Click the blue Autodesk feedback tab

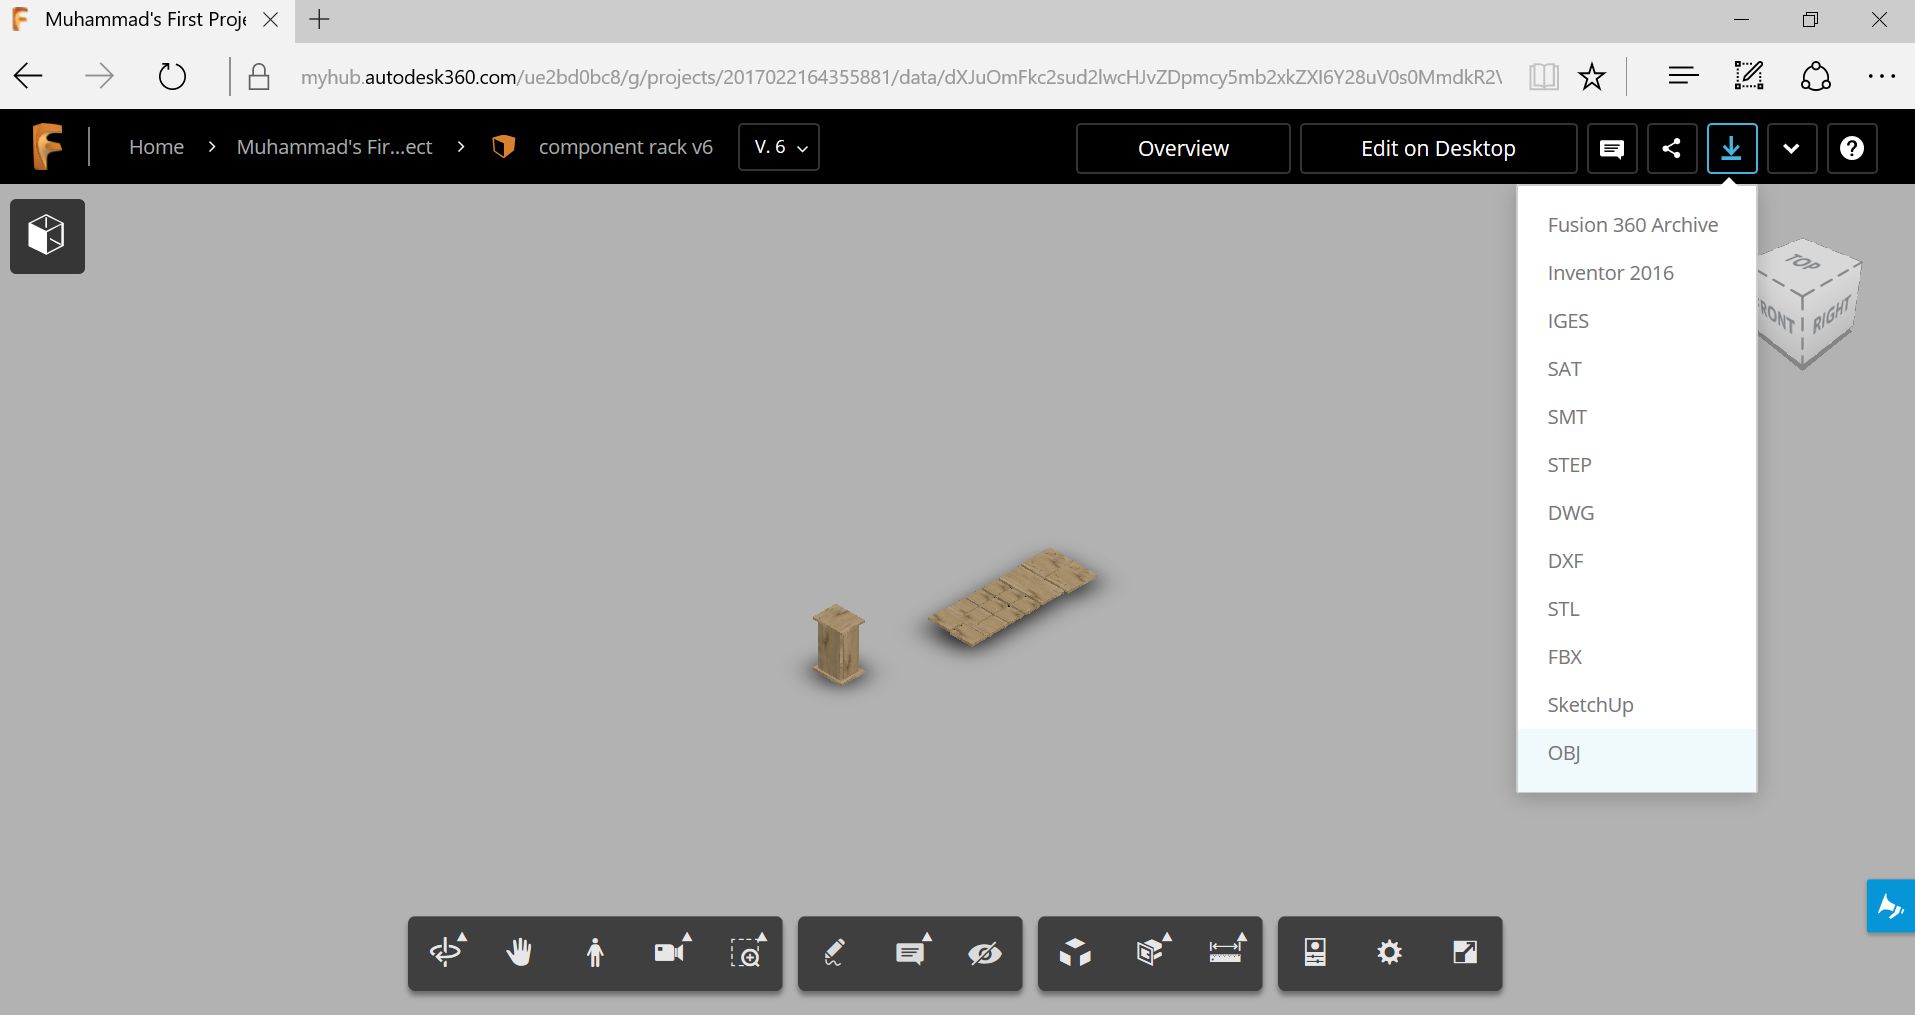(x=1890, y=906)
